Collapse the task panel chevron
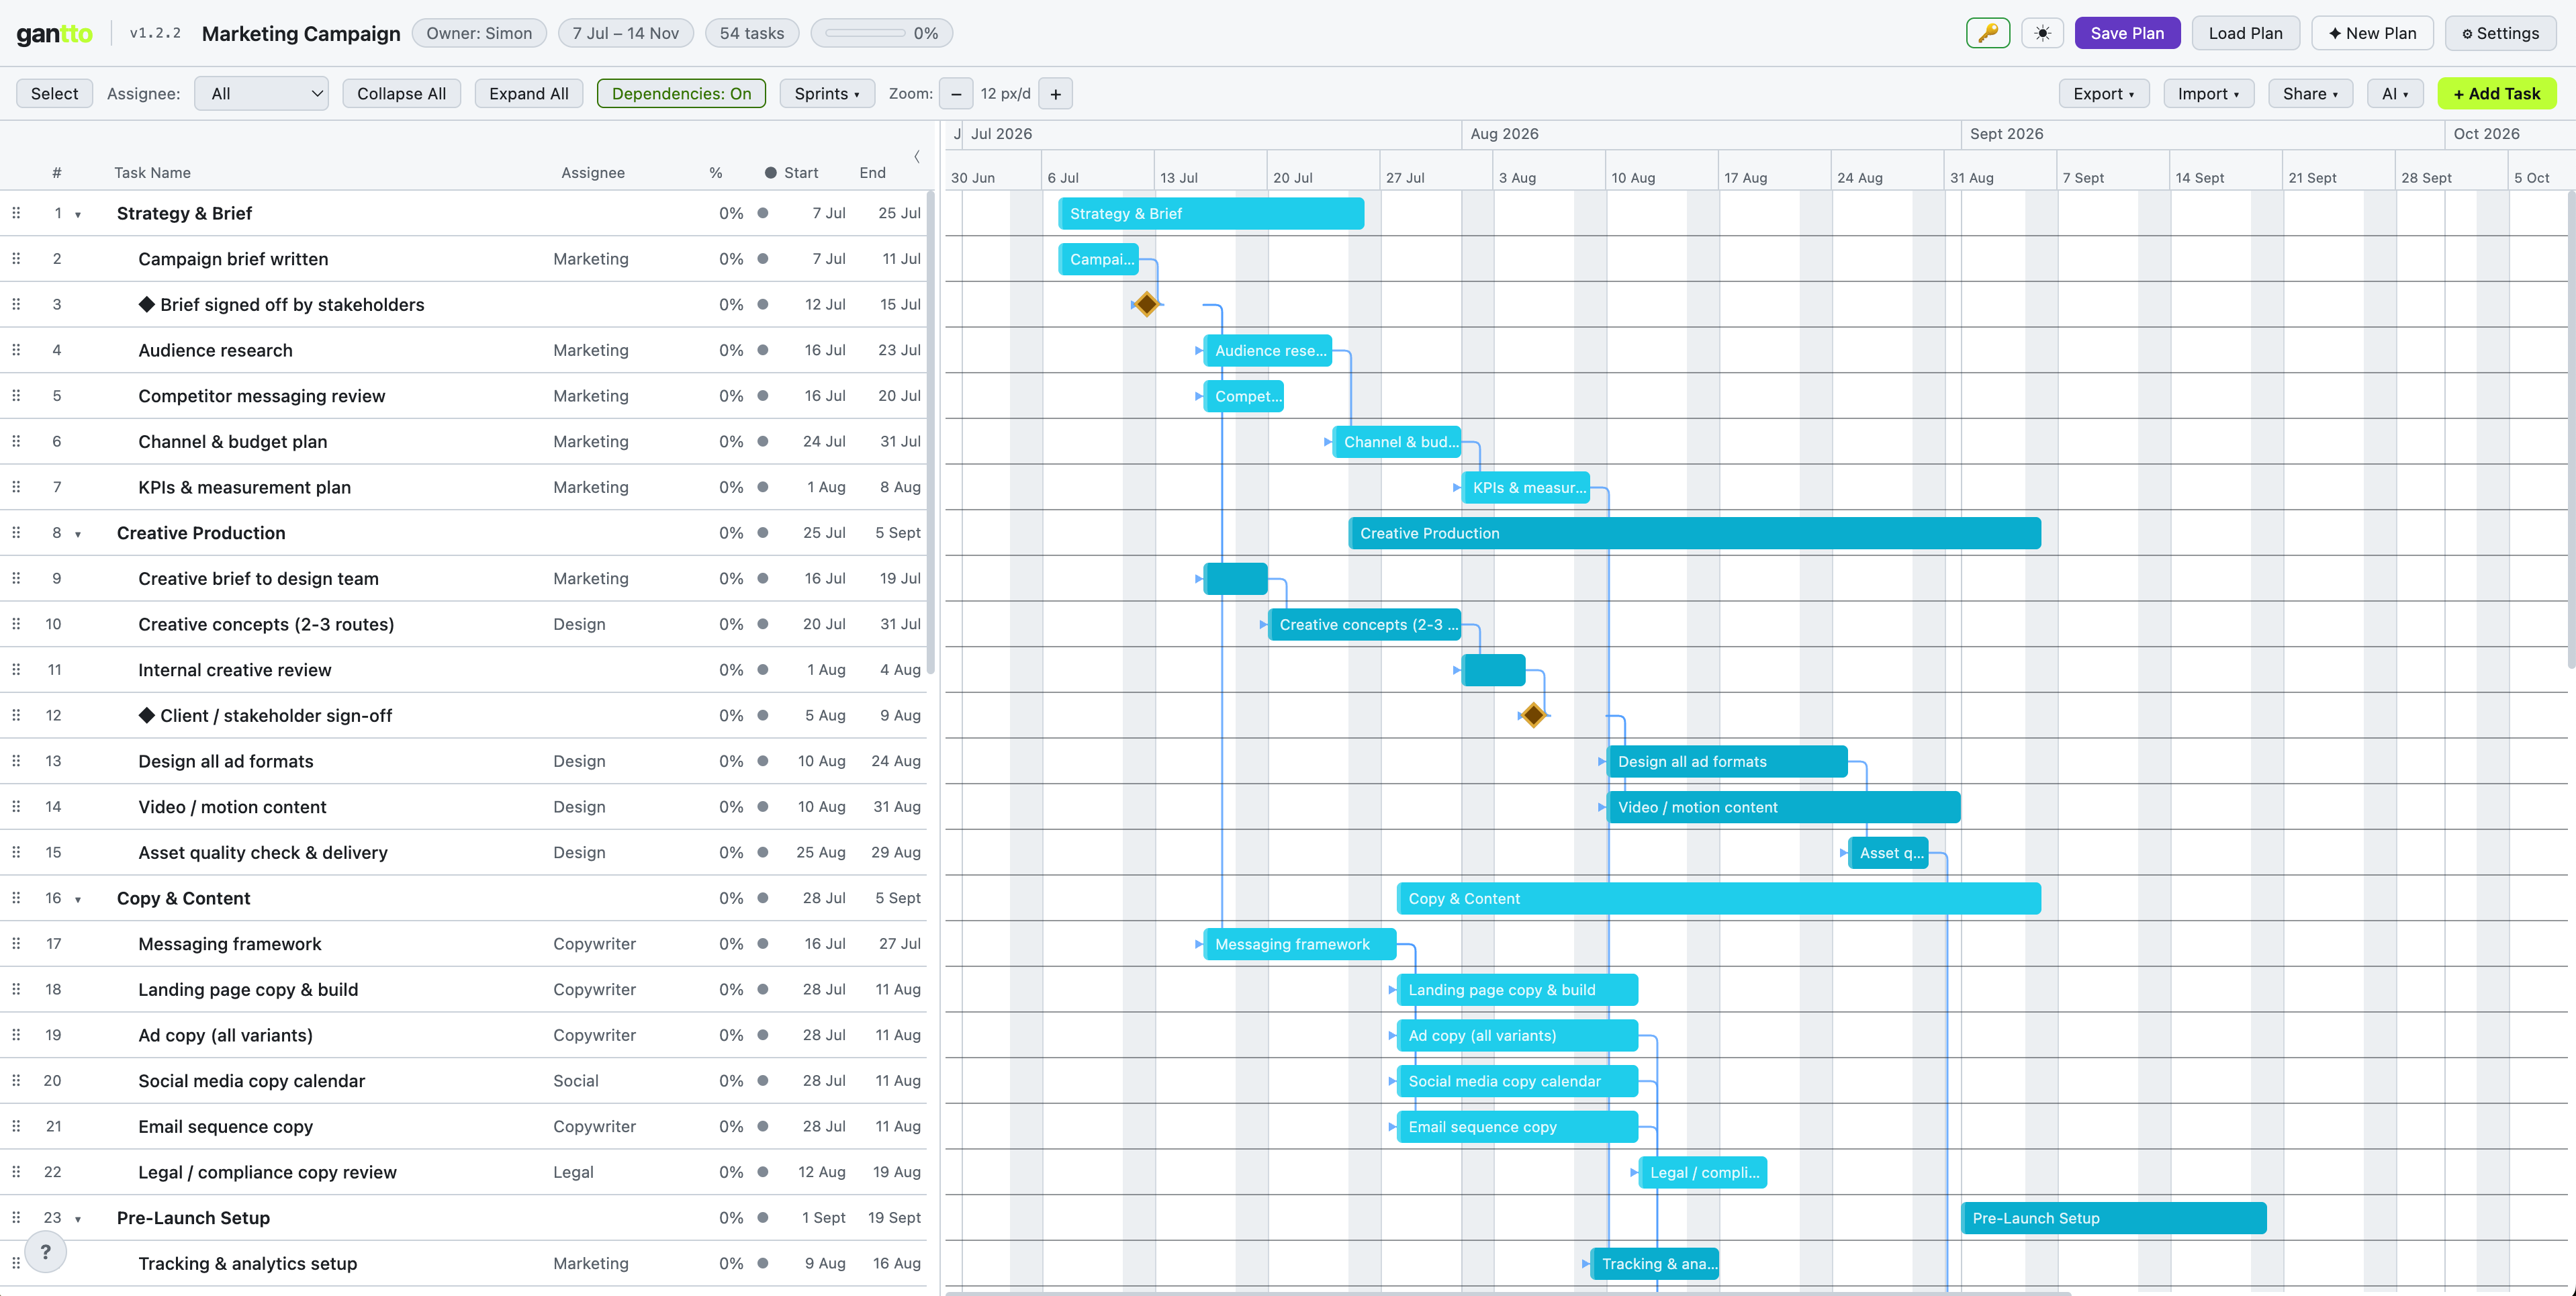Screen dimensions: 2576x1296 (916, 156)
